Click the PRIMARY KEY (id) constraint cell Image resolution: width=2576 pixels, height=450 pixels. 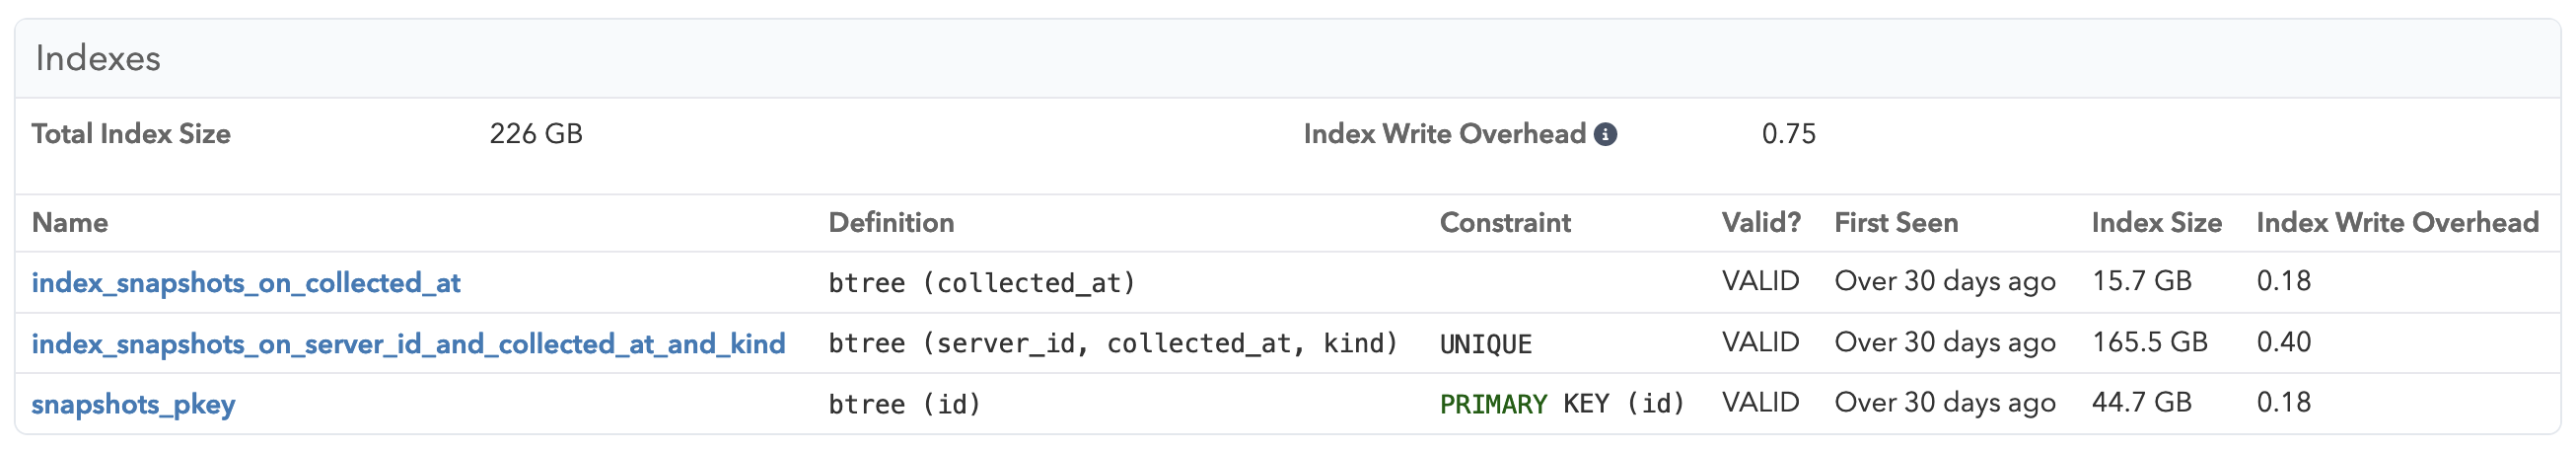point(1562,404)
